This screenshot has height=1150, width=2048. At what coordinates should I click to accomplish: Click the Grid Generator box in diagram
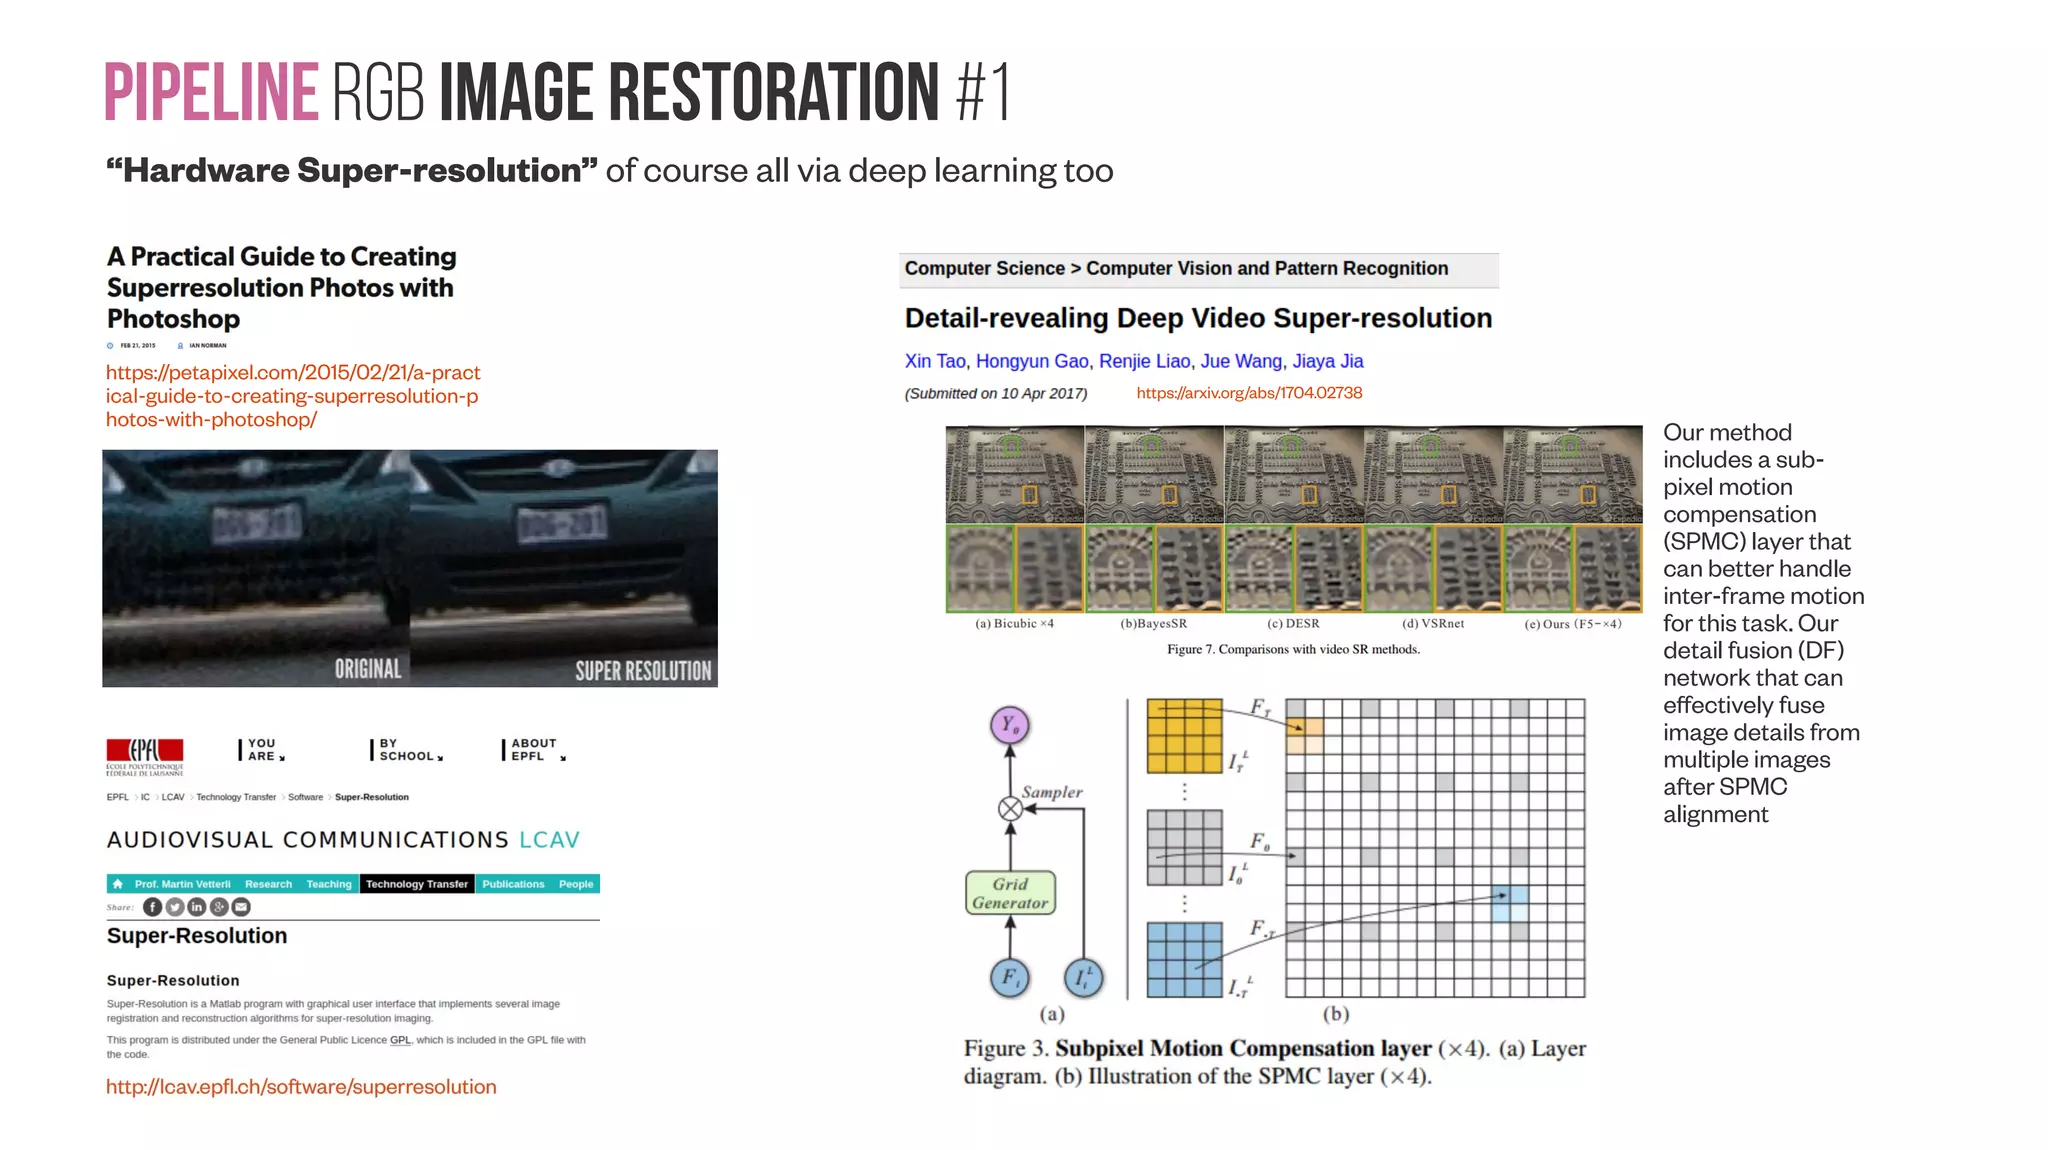point(1010,893)
